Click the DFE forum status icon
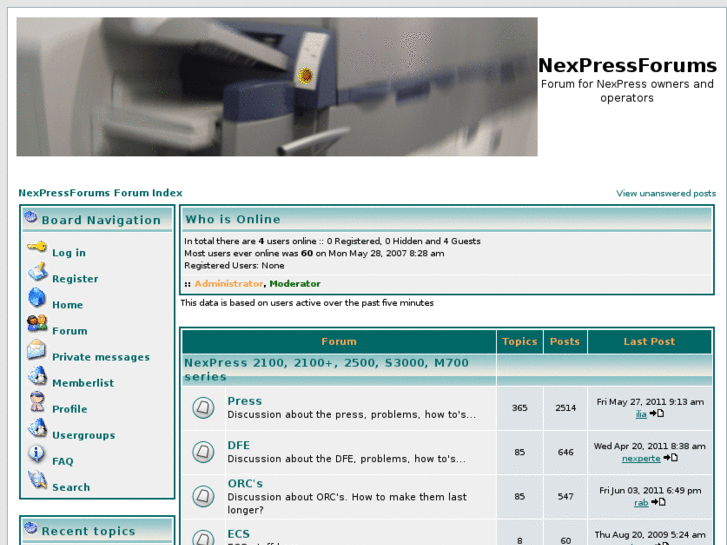The width and height of the screenshot is (727, 545). pyautogui.click(x=203, y=452)
